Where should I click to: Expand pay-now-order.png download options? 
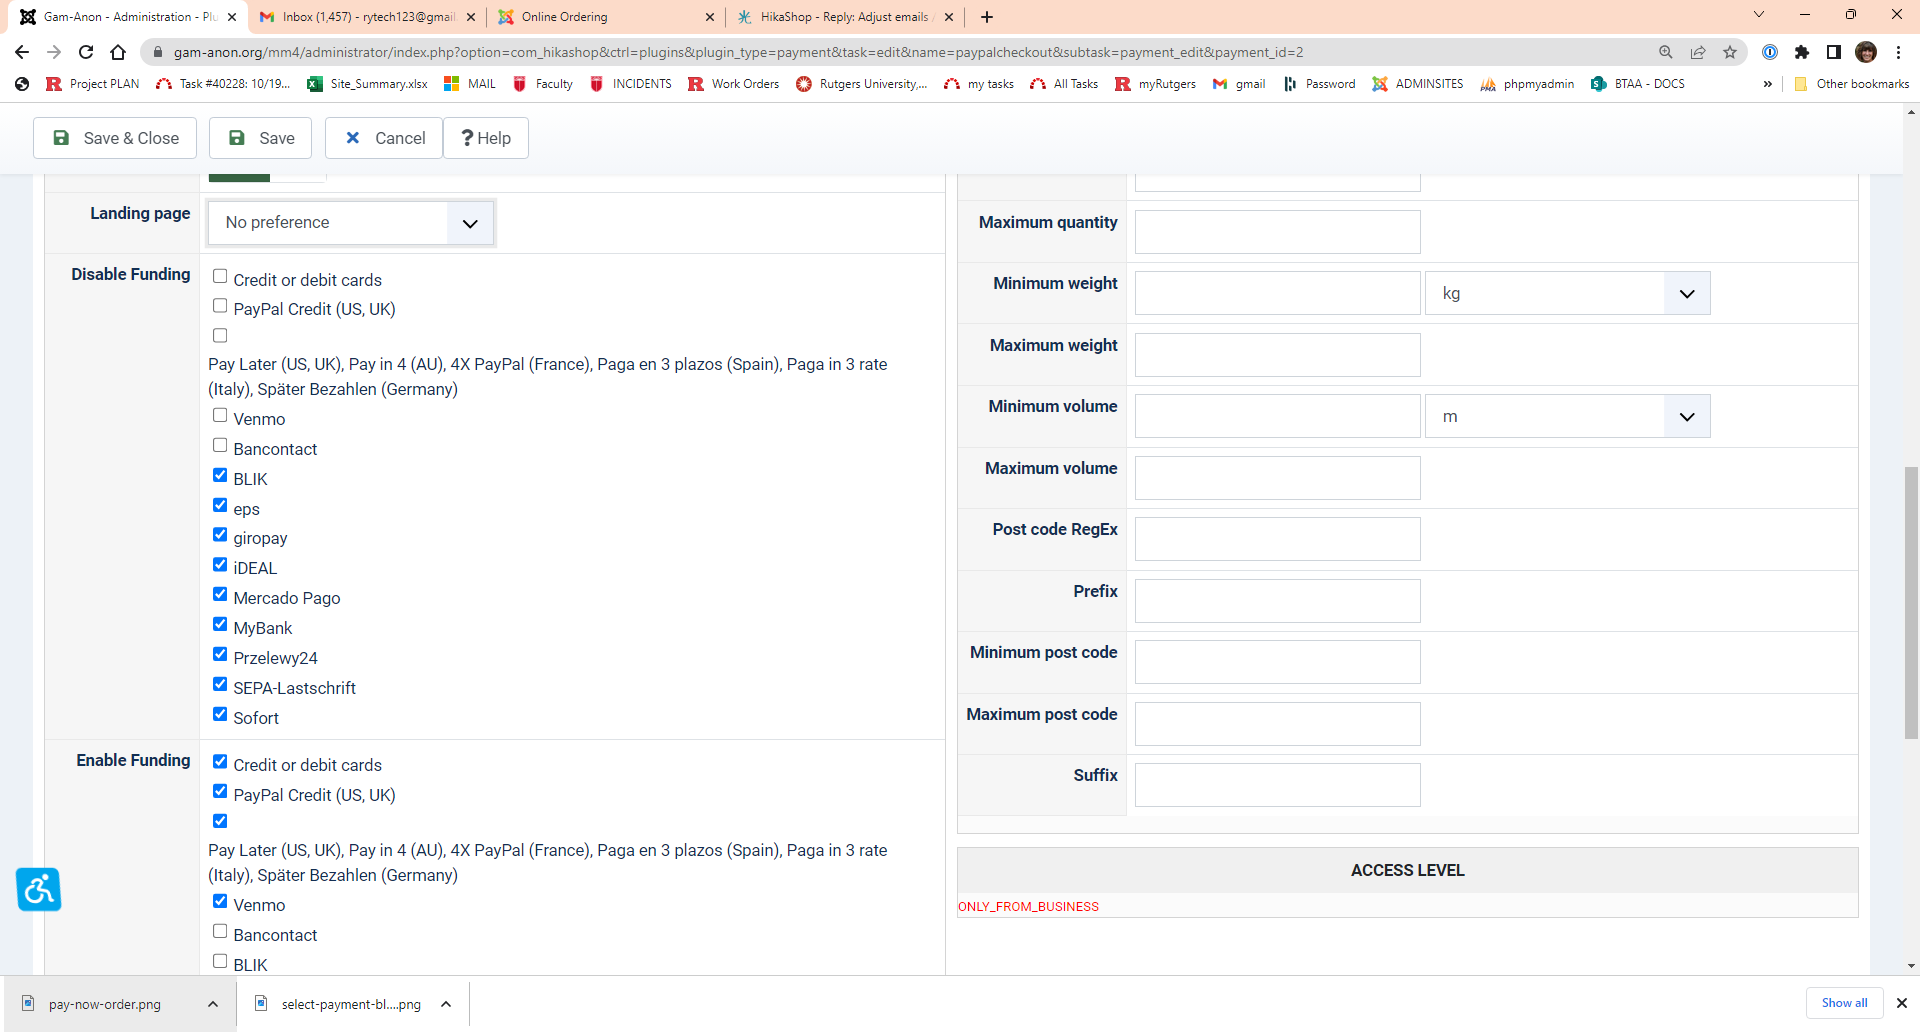tap(213, 1004)
